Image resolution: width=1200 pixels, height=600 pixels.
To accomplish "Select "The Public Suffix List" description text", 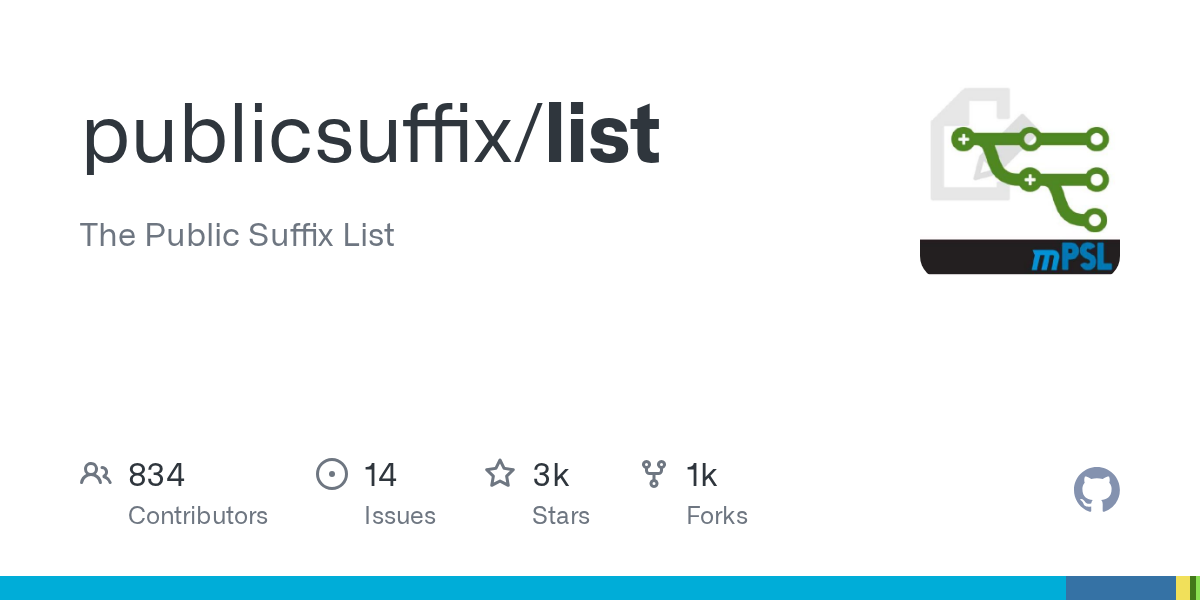I will coord(237,235).
